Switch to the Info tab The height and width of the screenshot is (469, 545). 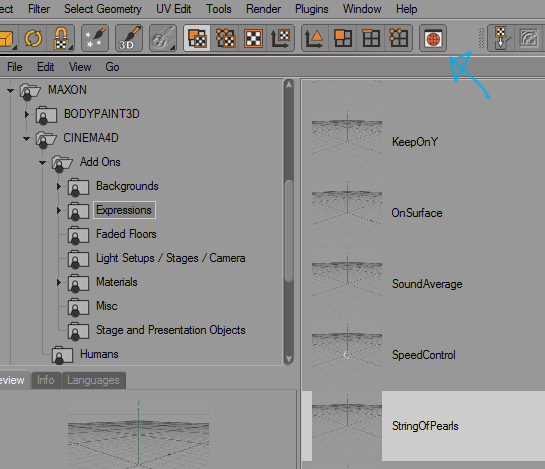(46, 380)
